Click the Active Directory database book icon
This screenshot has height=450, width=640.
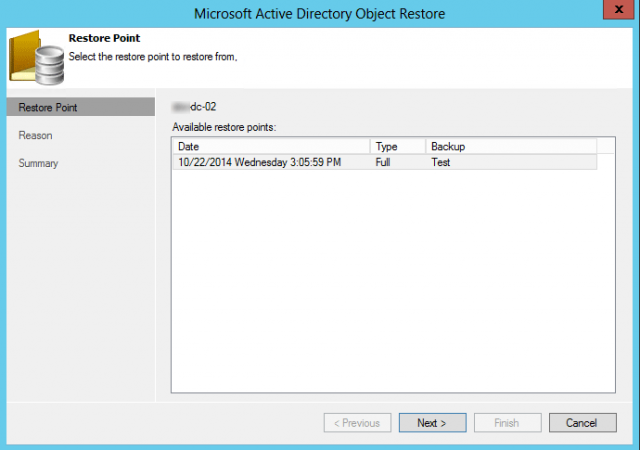coord(37,58)
